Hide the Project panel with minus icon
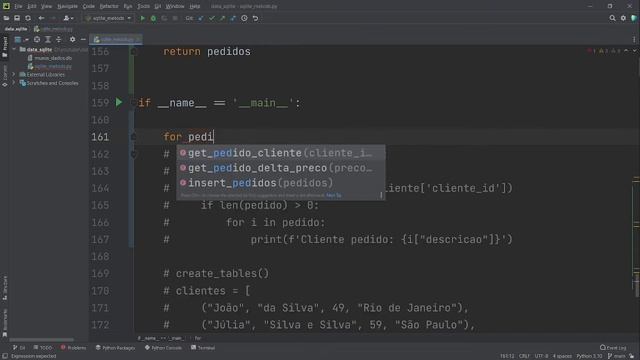Viewport: 640px width, 360px height. coord(83,40)
